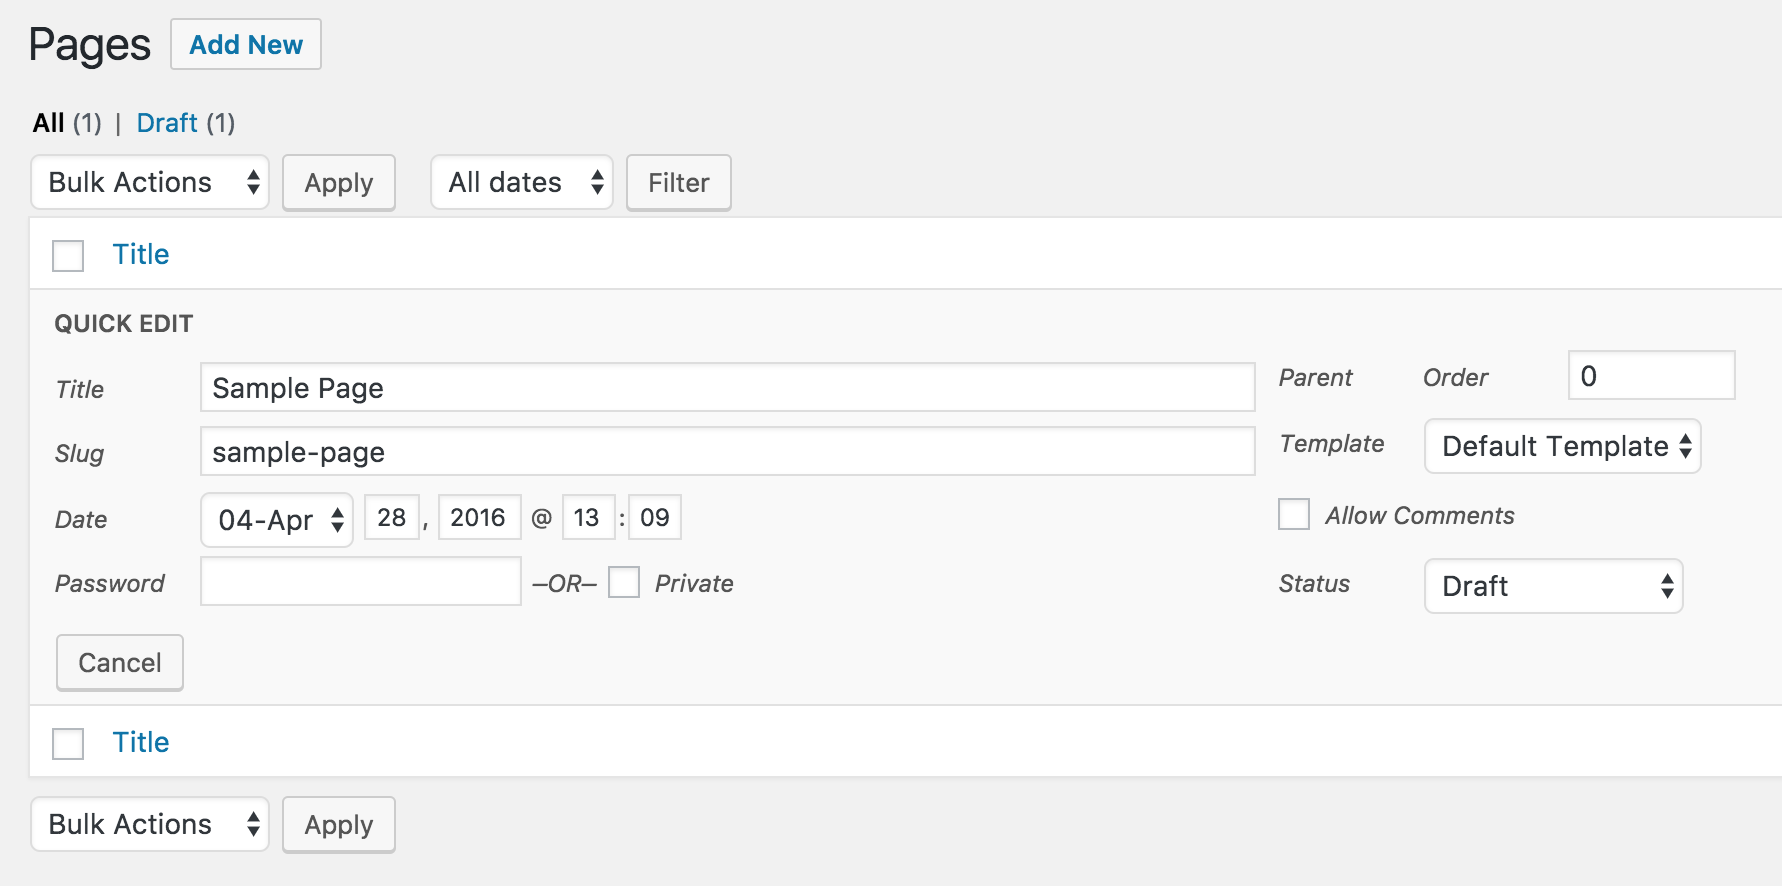Click the Slug field sample-page

pos(728,451)
